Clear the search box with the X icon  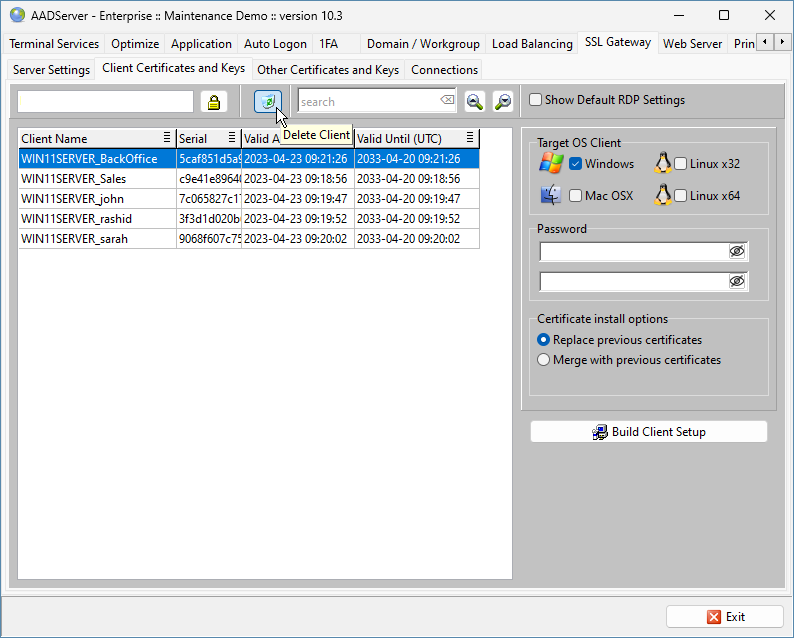click(x=447, y=101)
